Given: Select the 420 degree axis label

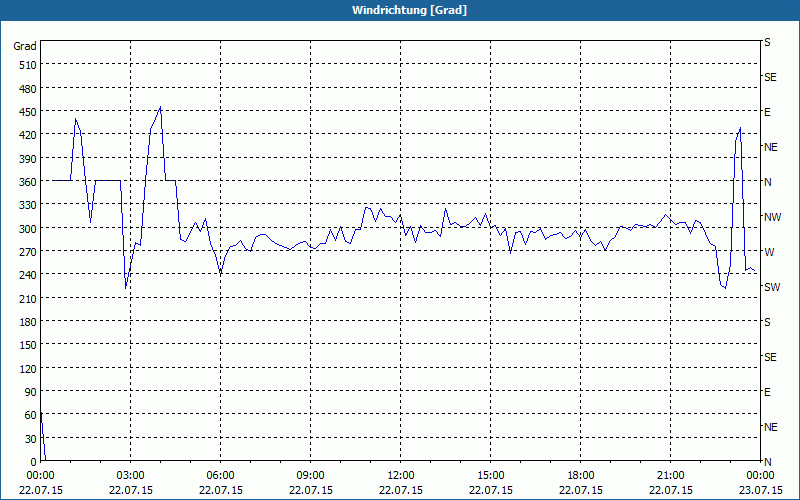Looking at the screenshot, I should (x=29, y=135).
